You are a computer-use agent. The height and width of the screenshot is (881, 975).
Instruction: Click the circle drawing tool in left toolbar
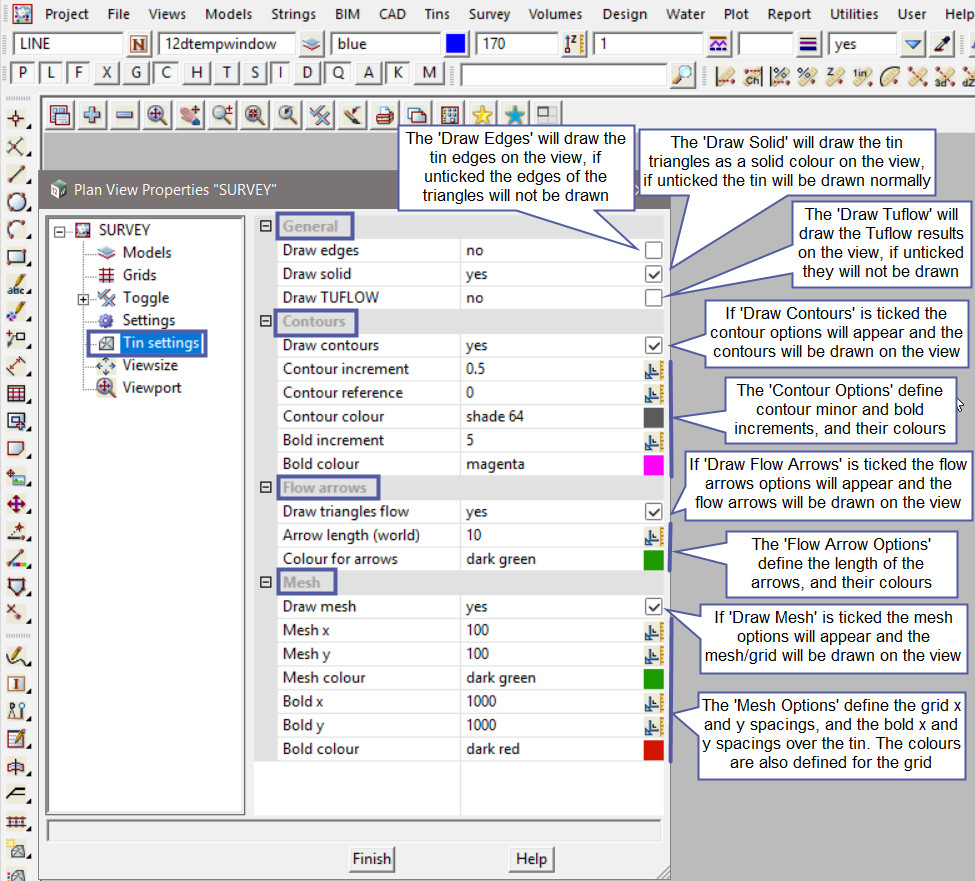click(x=16, y=202)
